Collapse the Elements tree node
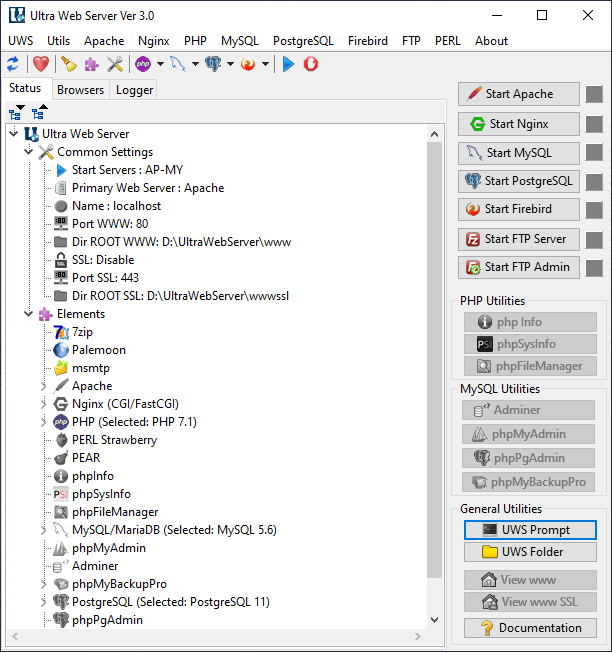 [x=28, y=314]
